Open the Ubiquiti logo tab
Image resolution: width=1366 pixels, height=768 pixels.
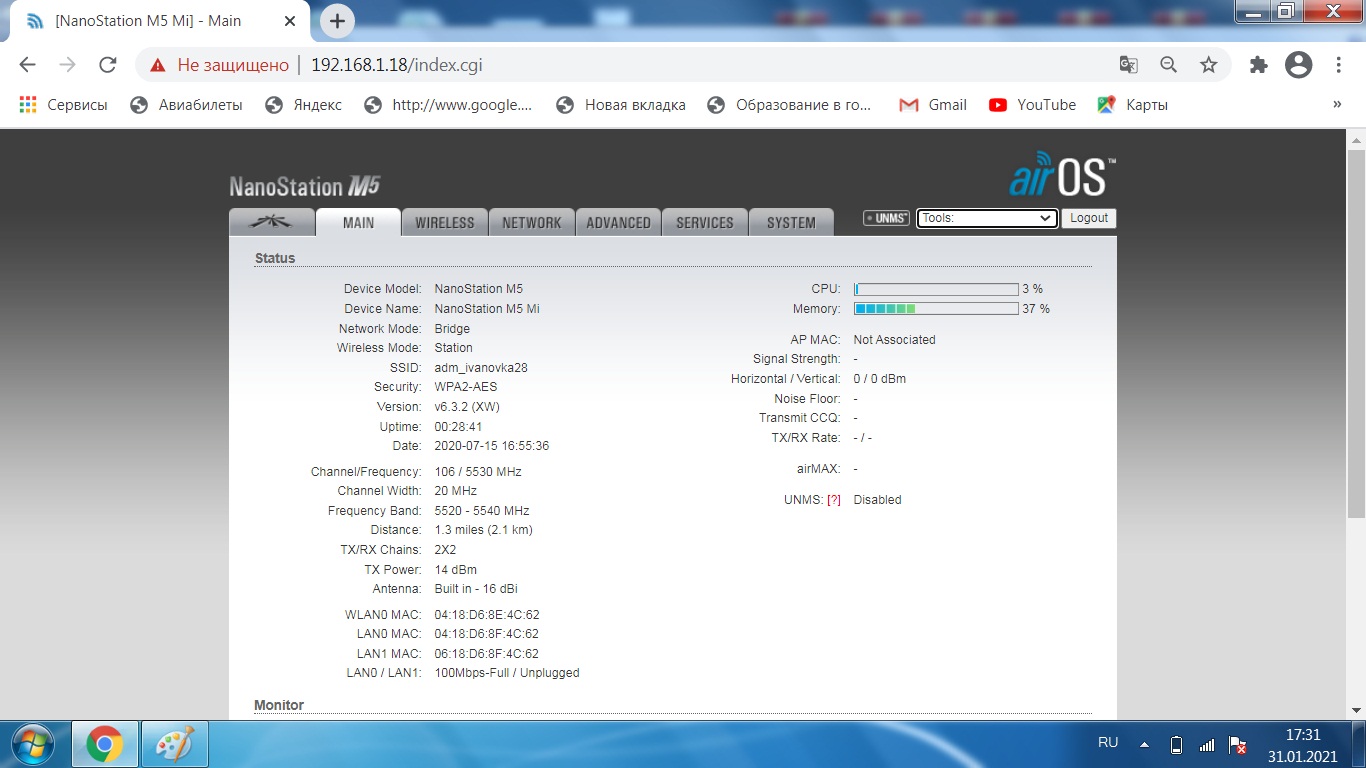tap(271, 222)
